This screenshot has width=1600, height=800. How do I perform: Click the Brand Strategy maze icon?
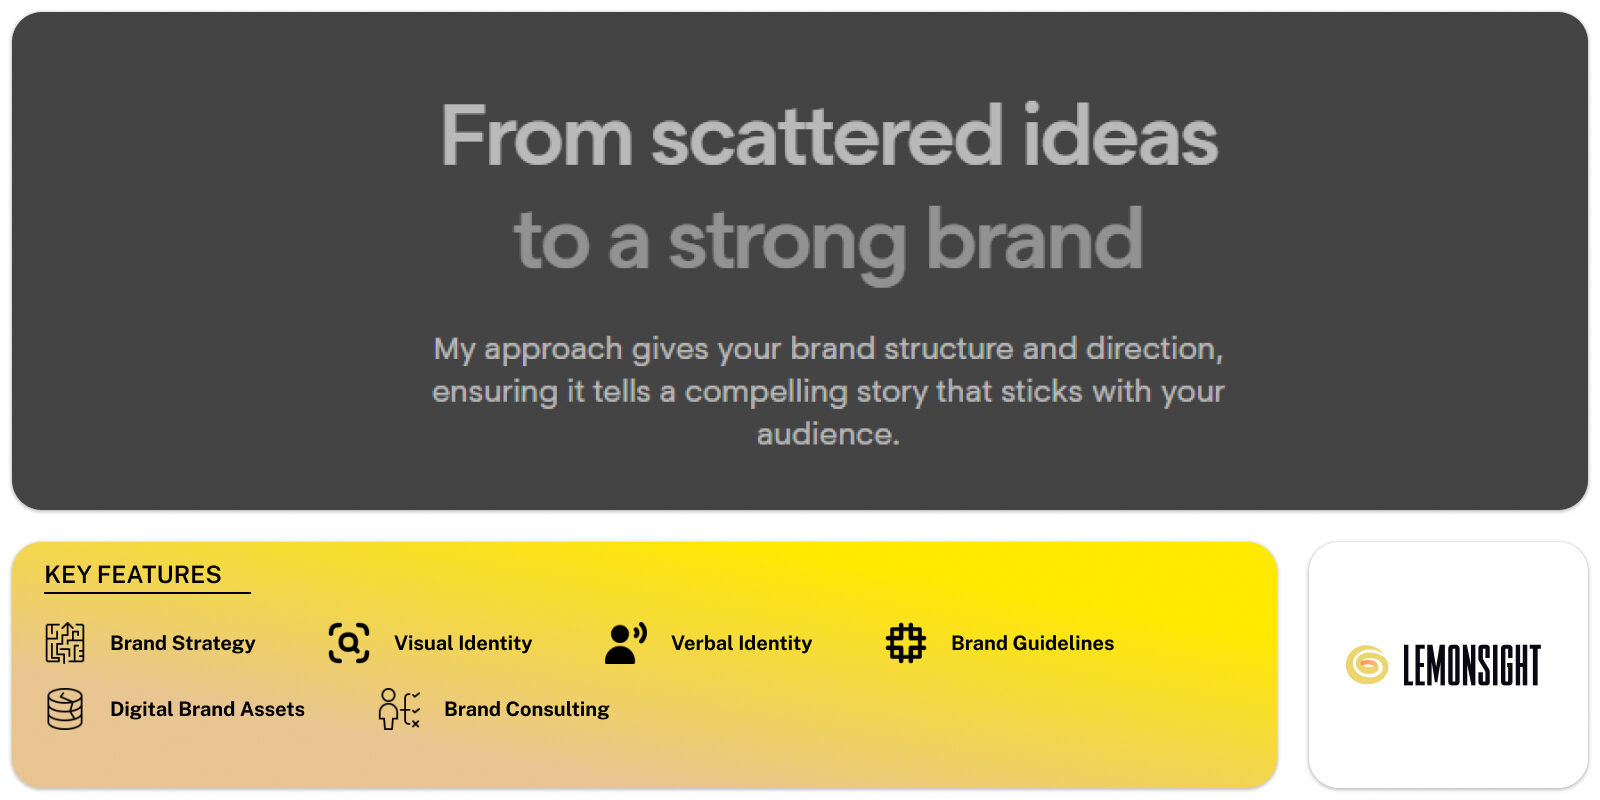pos(65,643)
